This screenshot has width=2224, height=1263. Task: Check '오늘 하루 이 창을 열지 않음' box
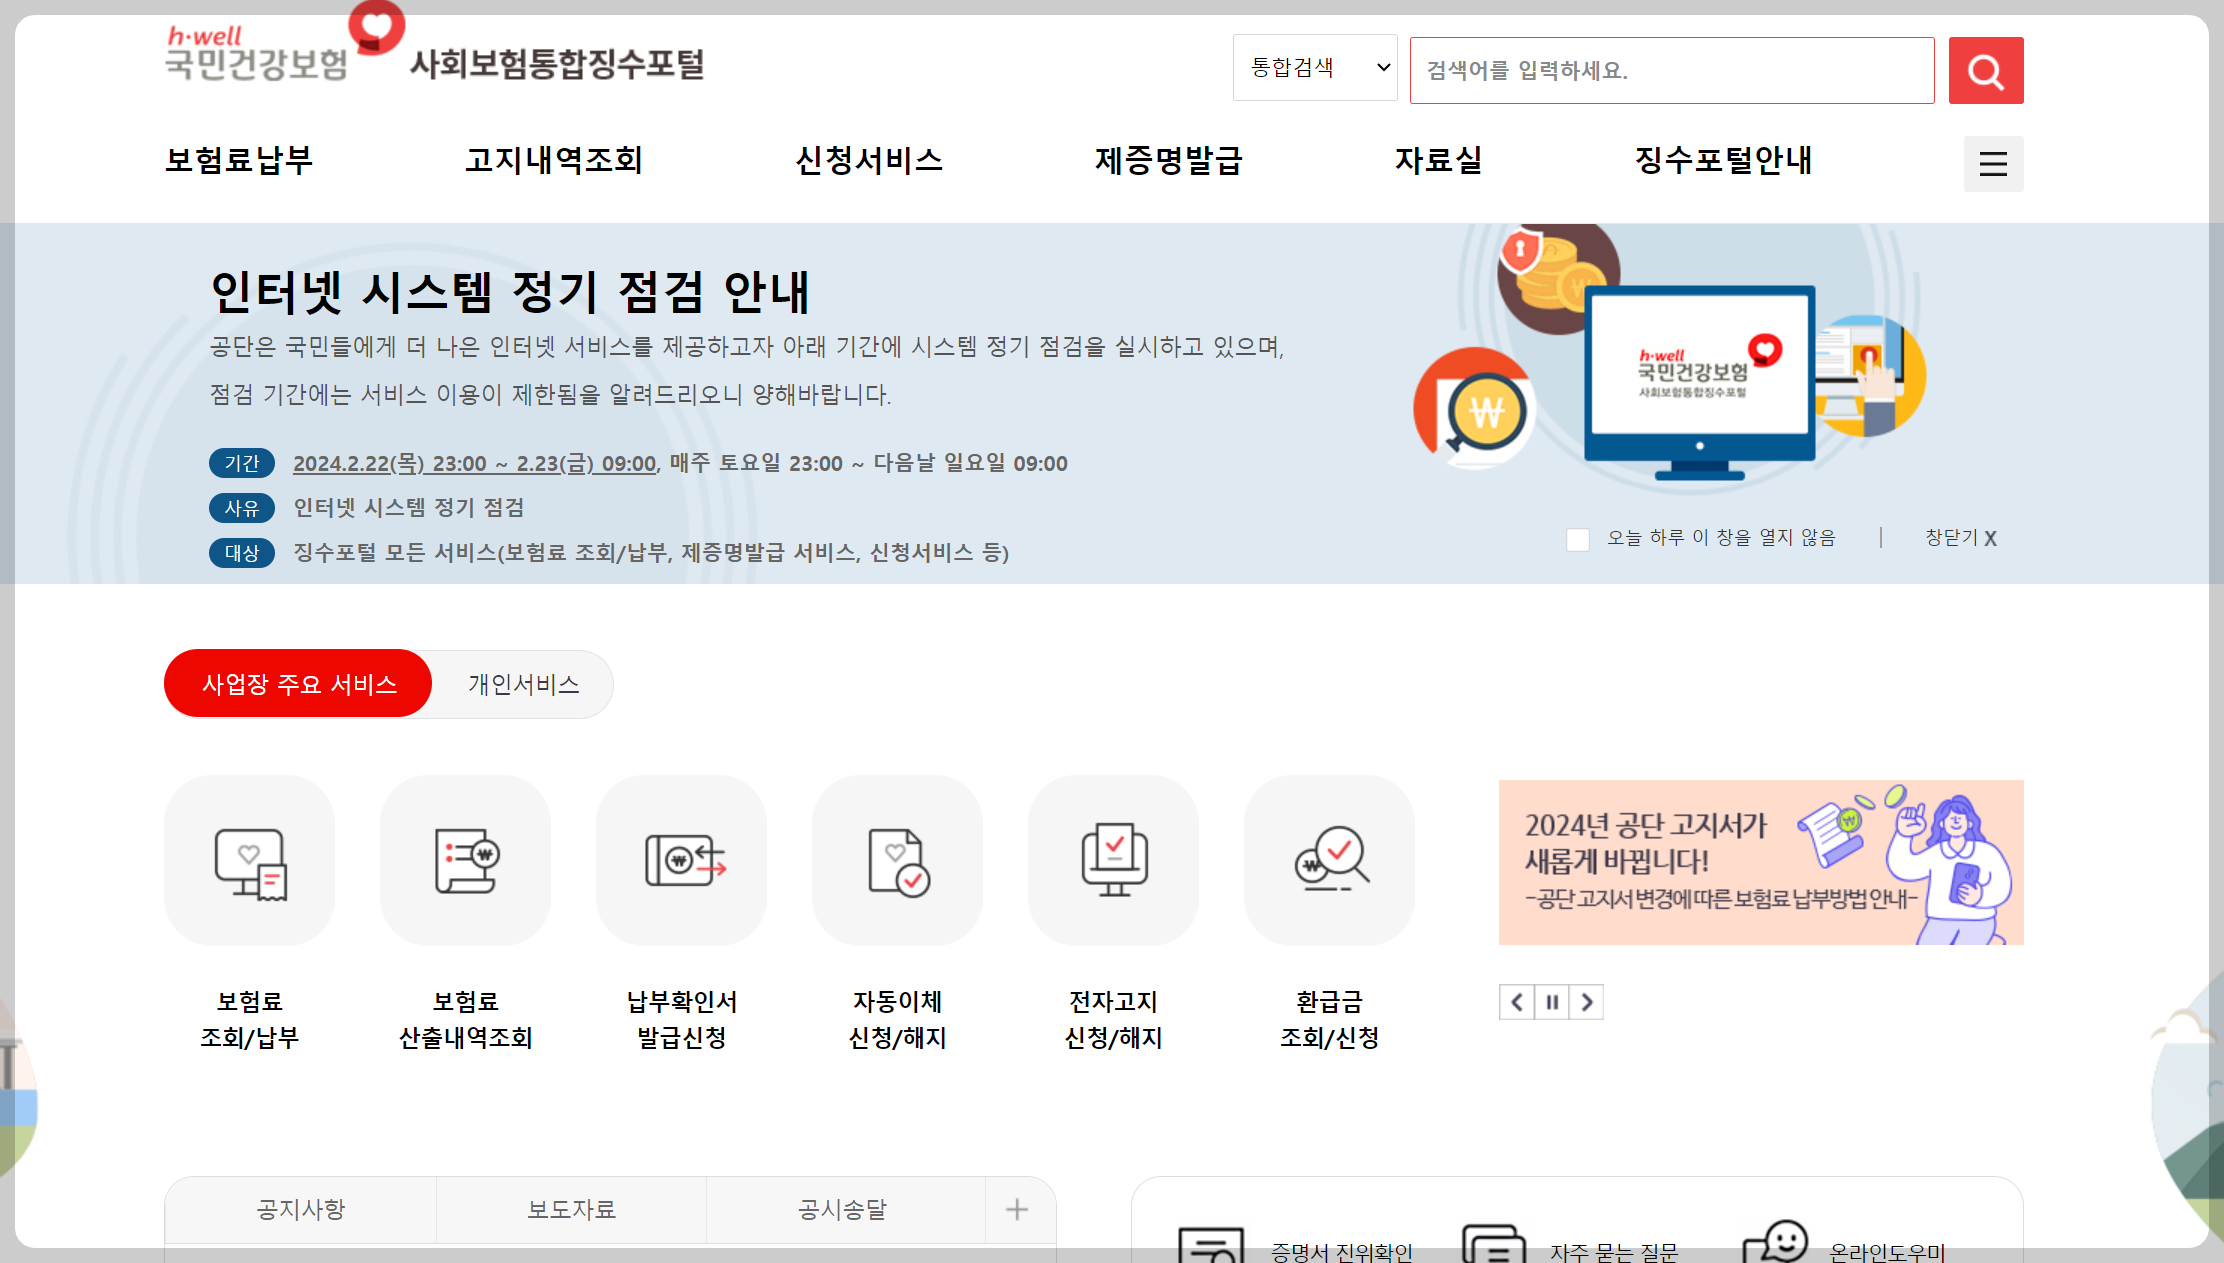(x=1577, y=540)
